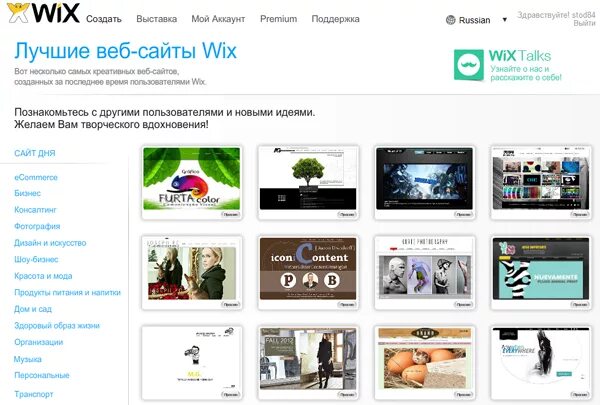600x405 pixels.
Task: Choose the Транспорт category
Action: coord(34,394)
